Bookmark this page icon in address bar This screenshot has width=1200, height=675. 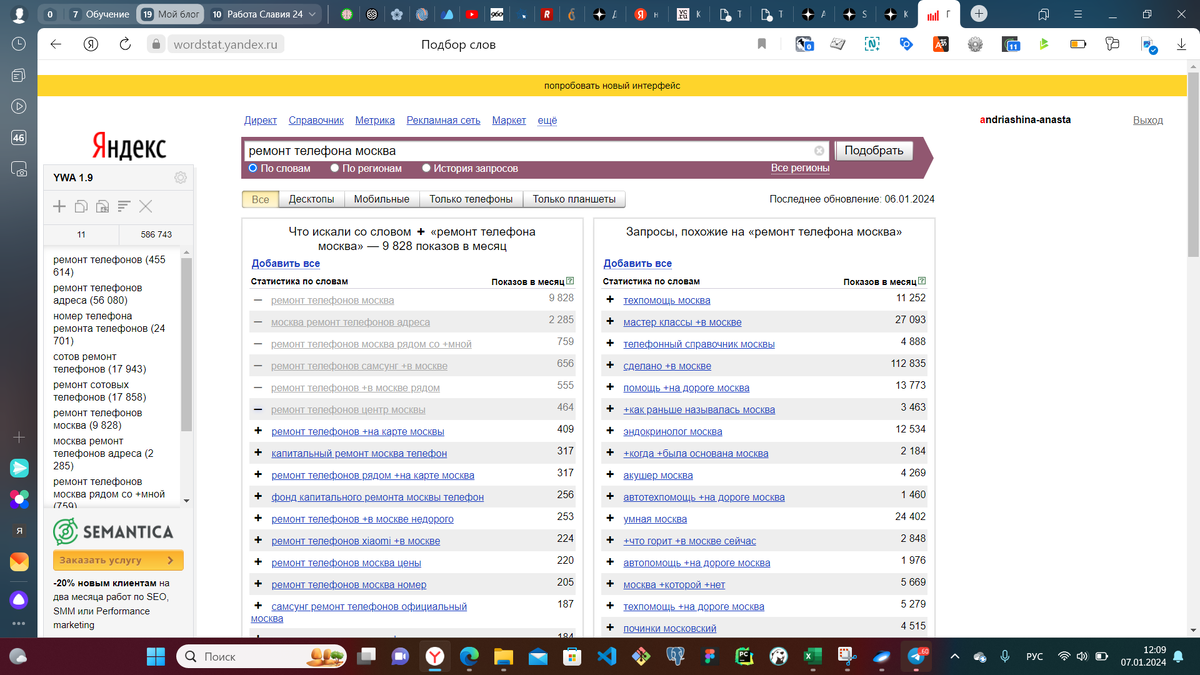point(762,44)
